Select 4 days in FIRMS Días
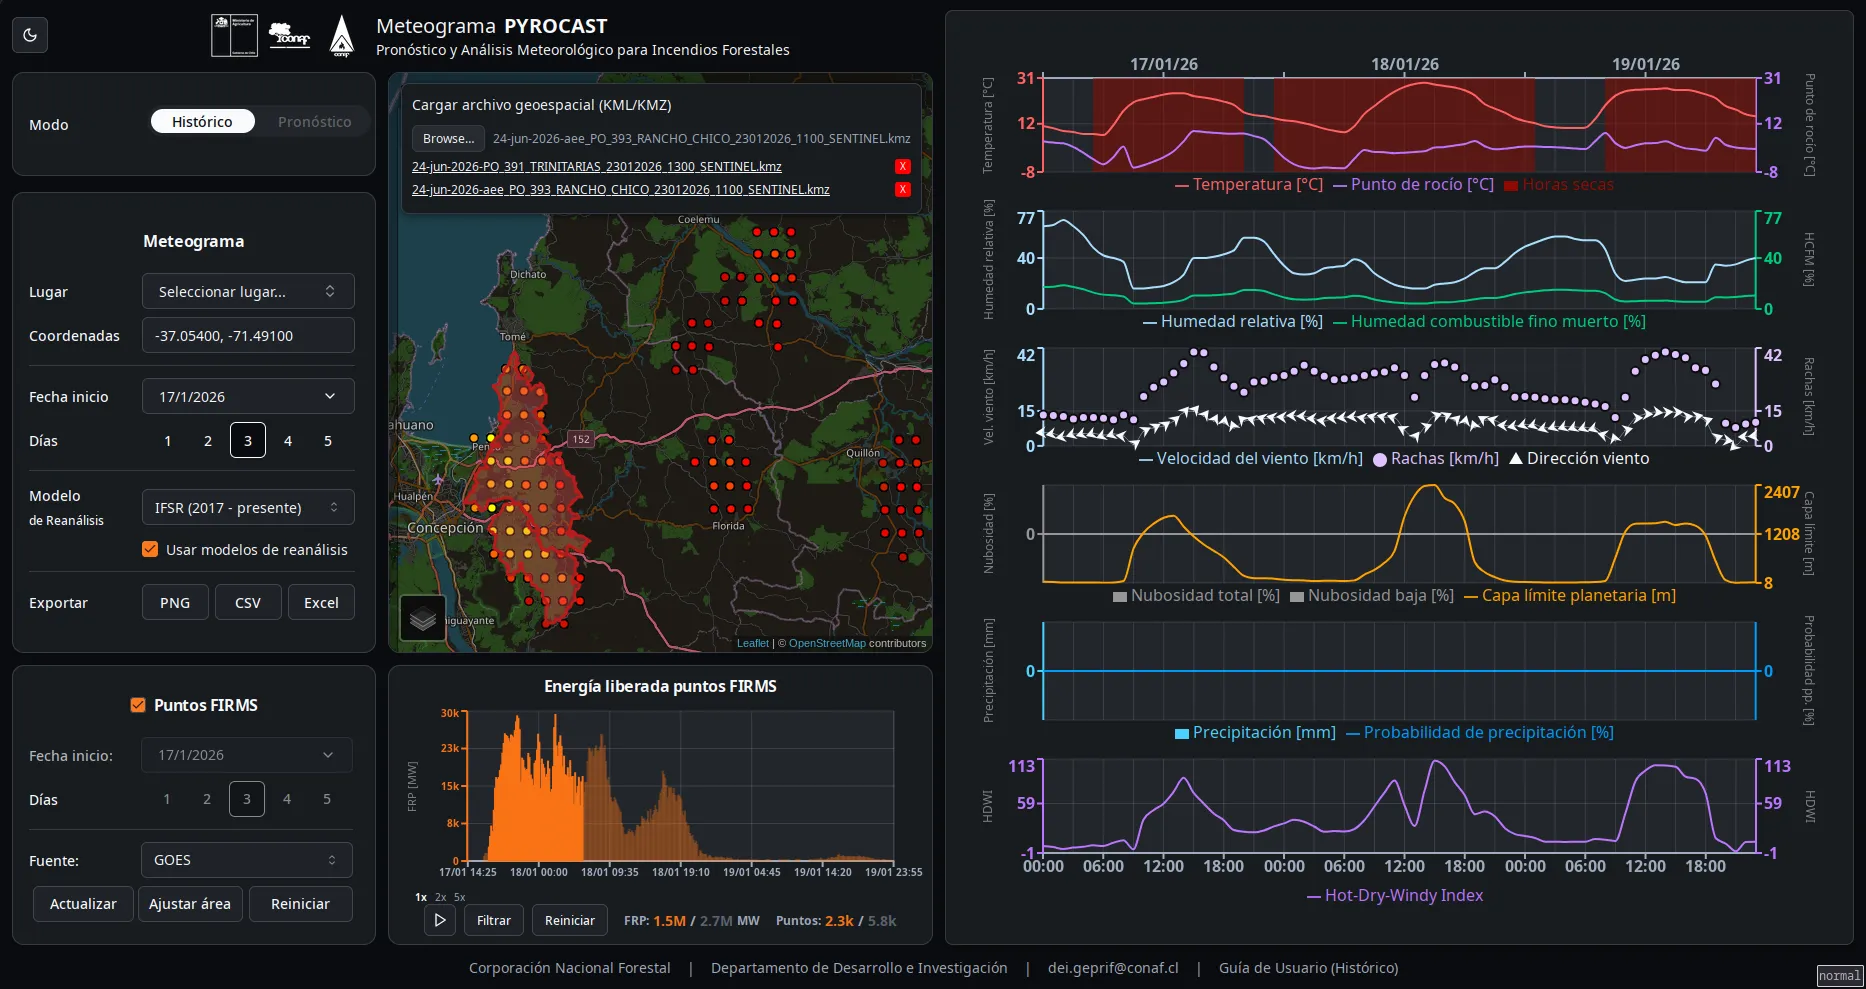This screenshot has height=989, width=1866. click(x=287, y=799)
